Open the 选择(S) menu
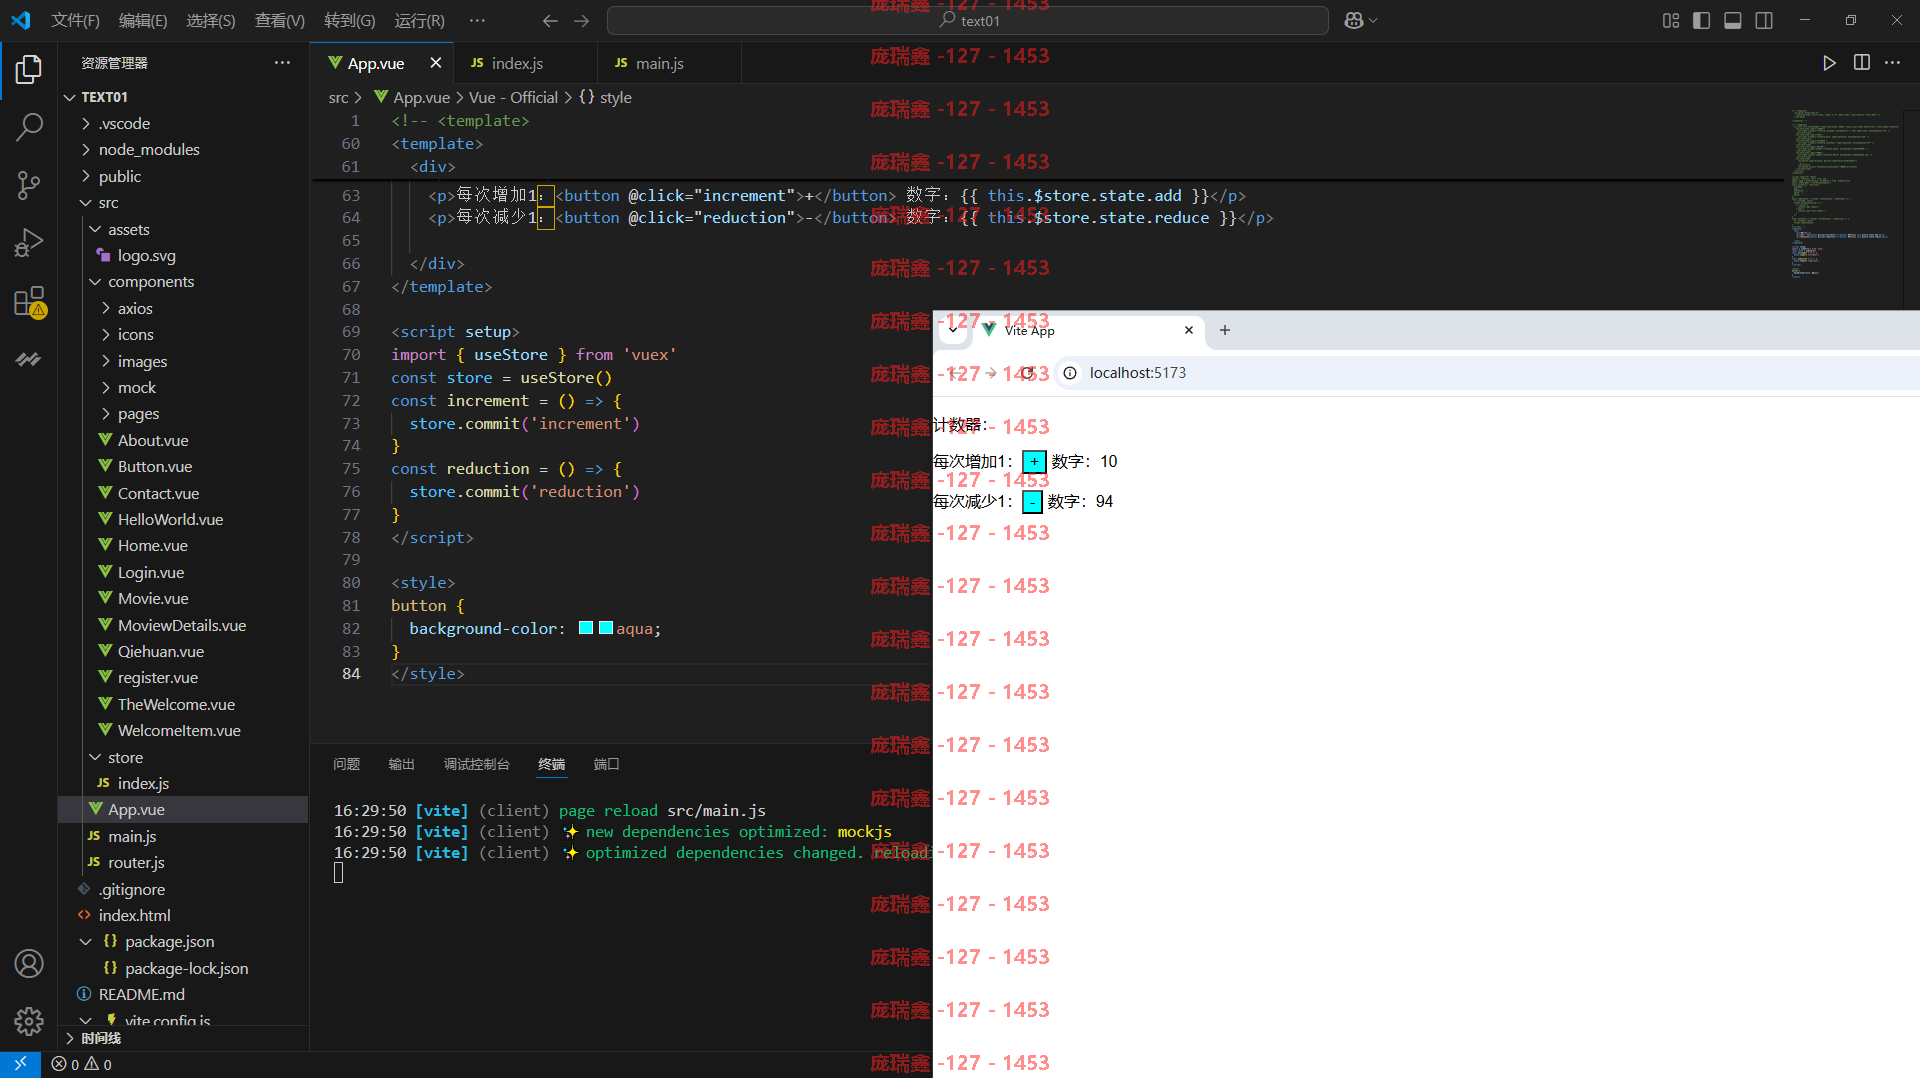Viewport: 1920px width, 1078px height. click(x=211, y=20)
